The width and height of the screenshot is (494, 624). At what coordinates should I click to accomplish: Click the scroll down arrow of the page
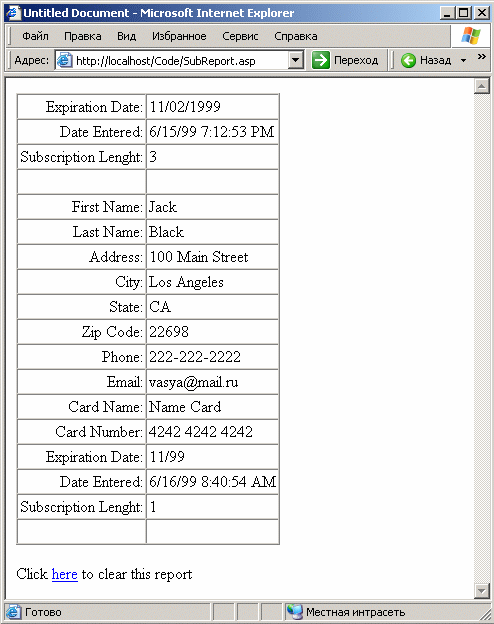pyautogui.click(x=482, y=591)
